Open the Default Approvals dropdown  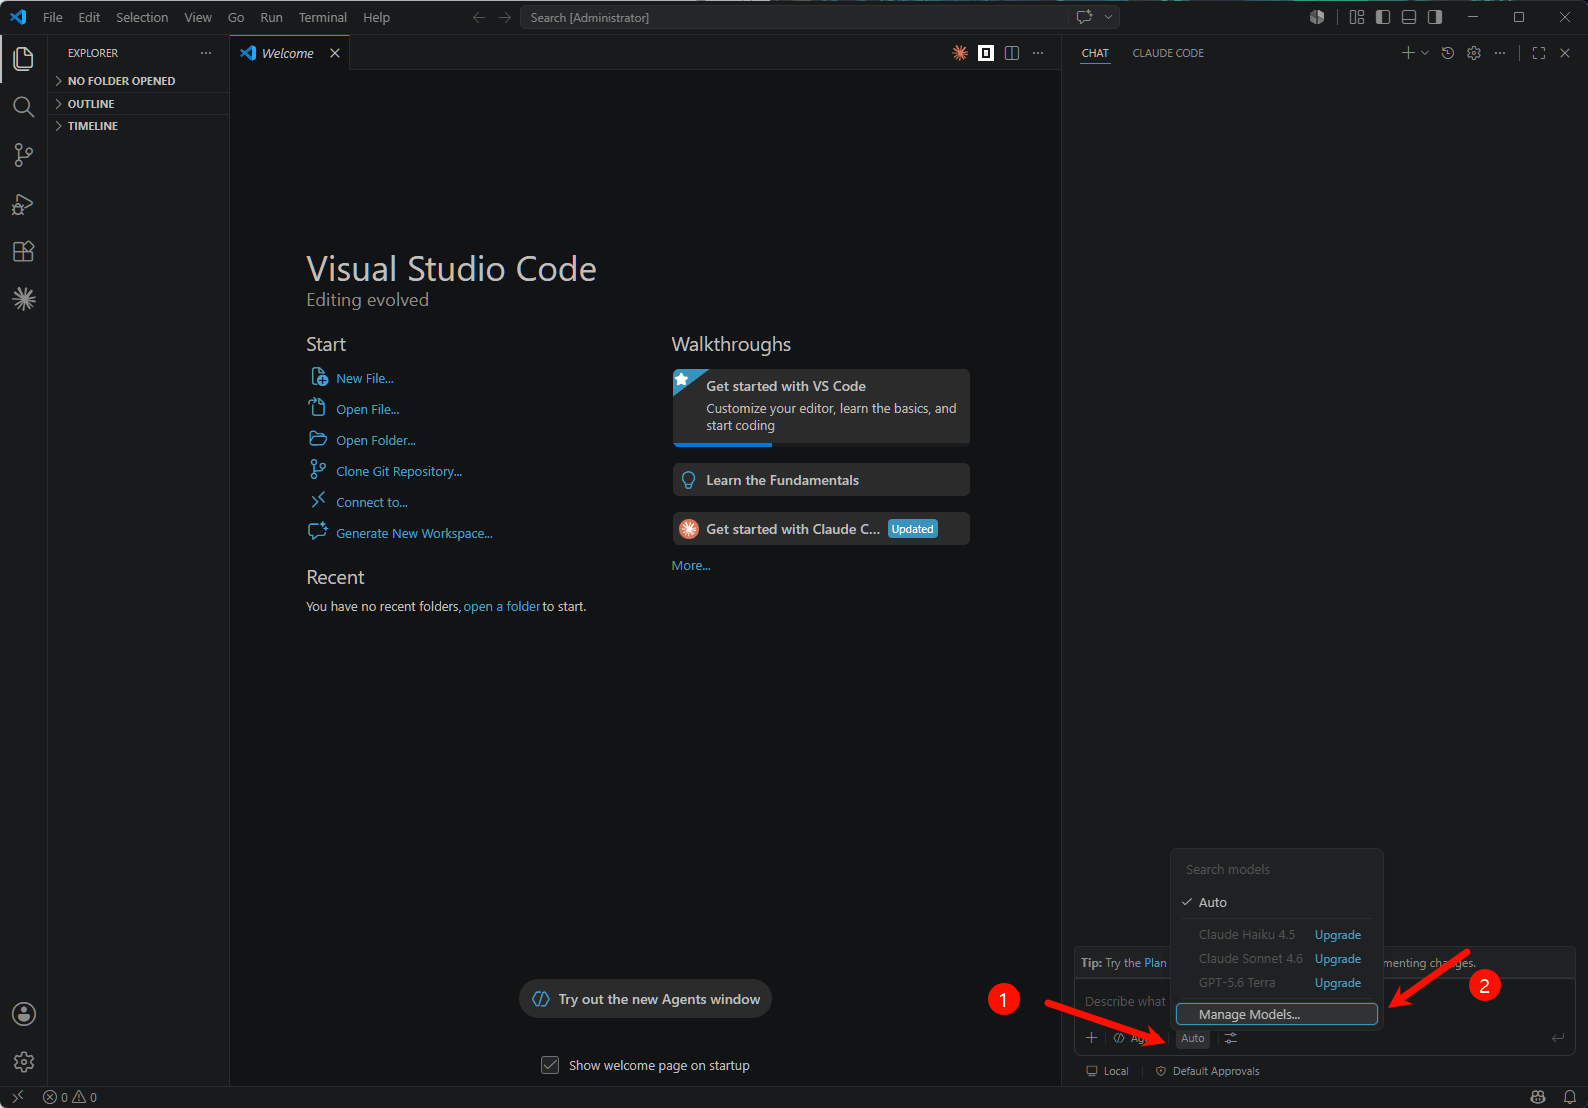[x=1208, y=1071]
